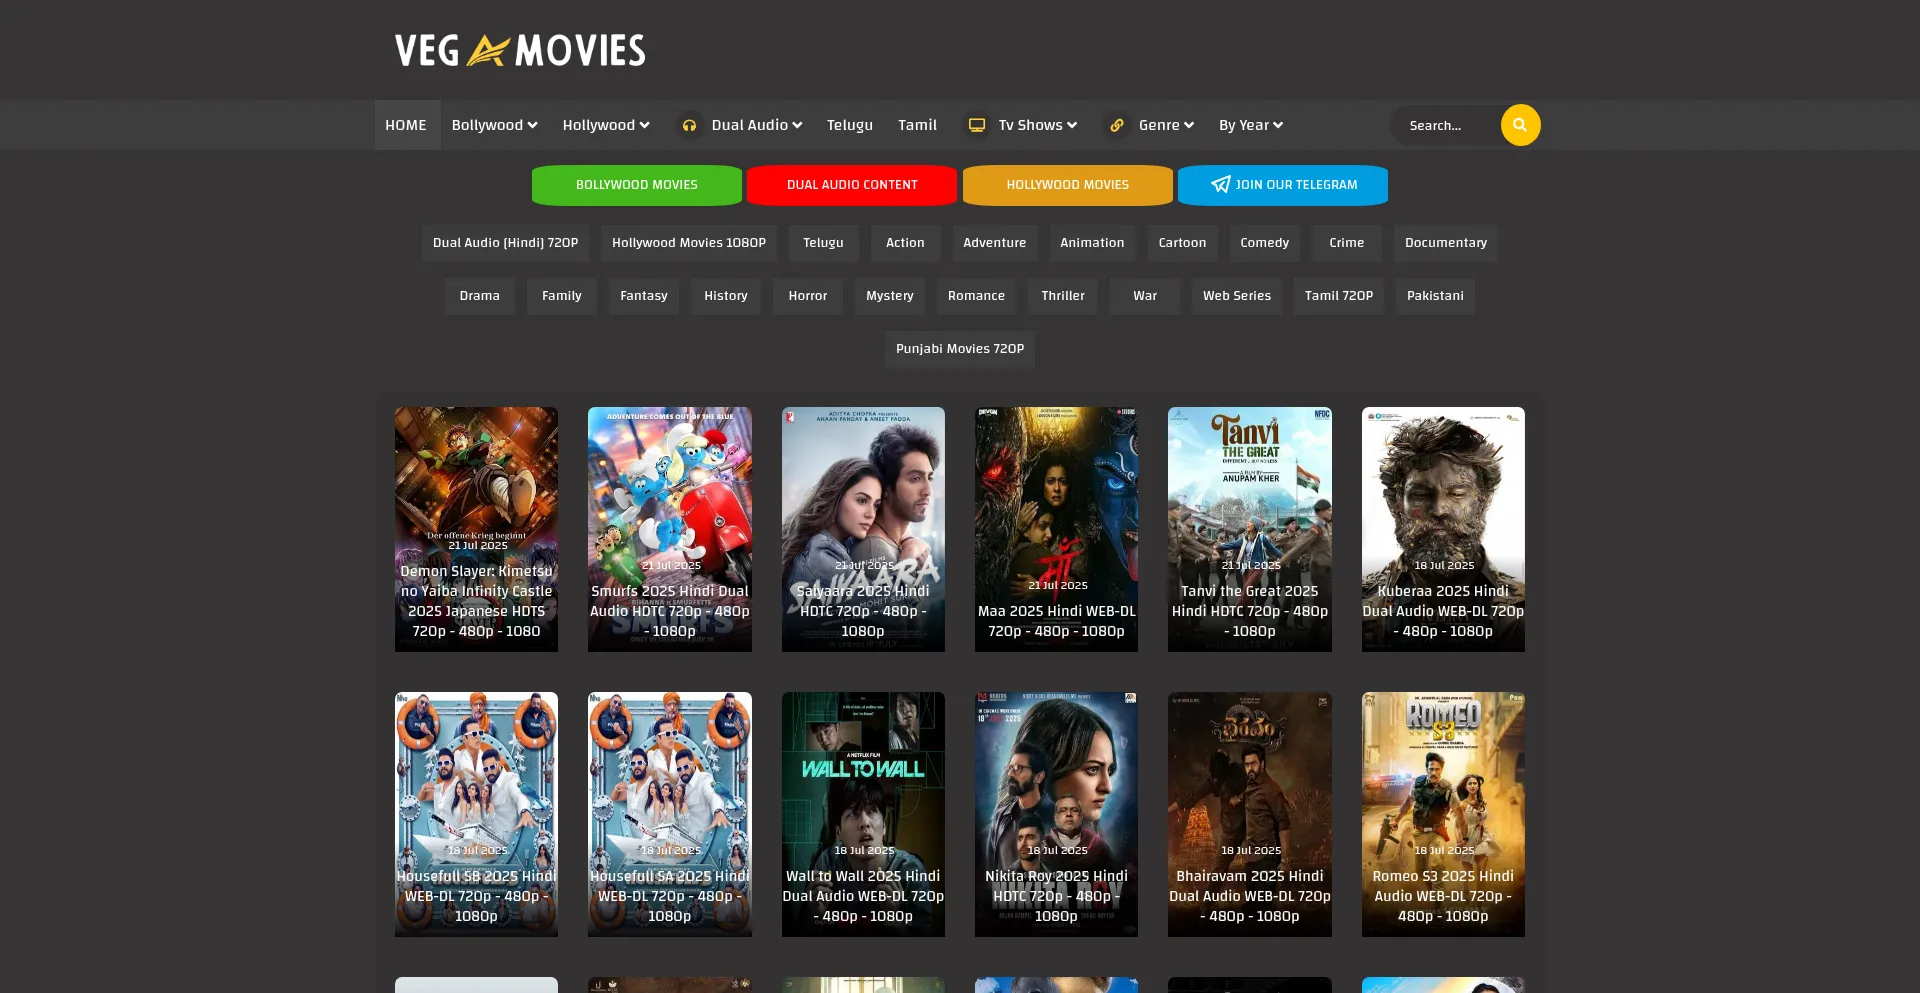The height and width of the screenshot is (993, 1920).
Task: Open the Romance category tag
Action: (x=976, y=296)
